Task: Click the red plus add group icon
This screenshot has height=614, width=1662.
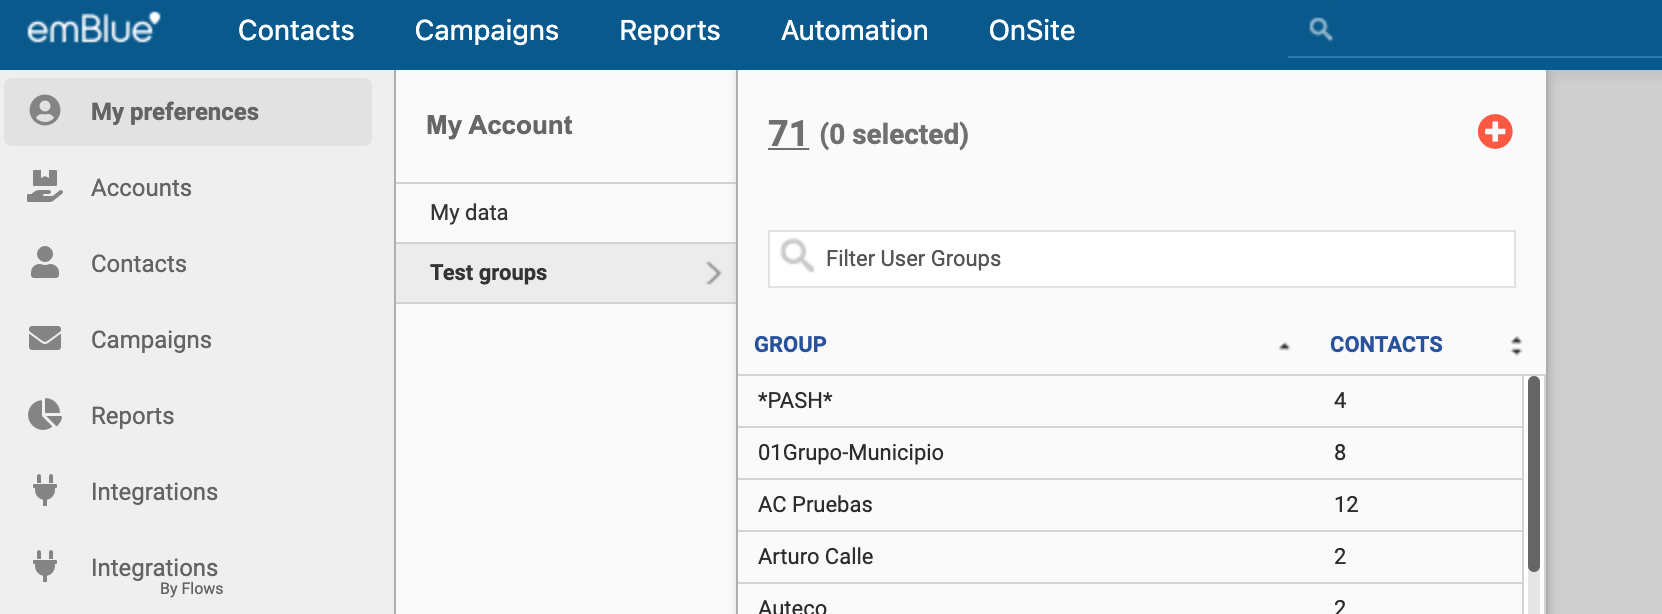Action: (1495, 132)
